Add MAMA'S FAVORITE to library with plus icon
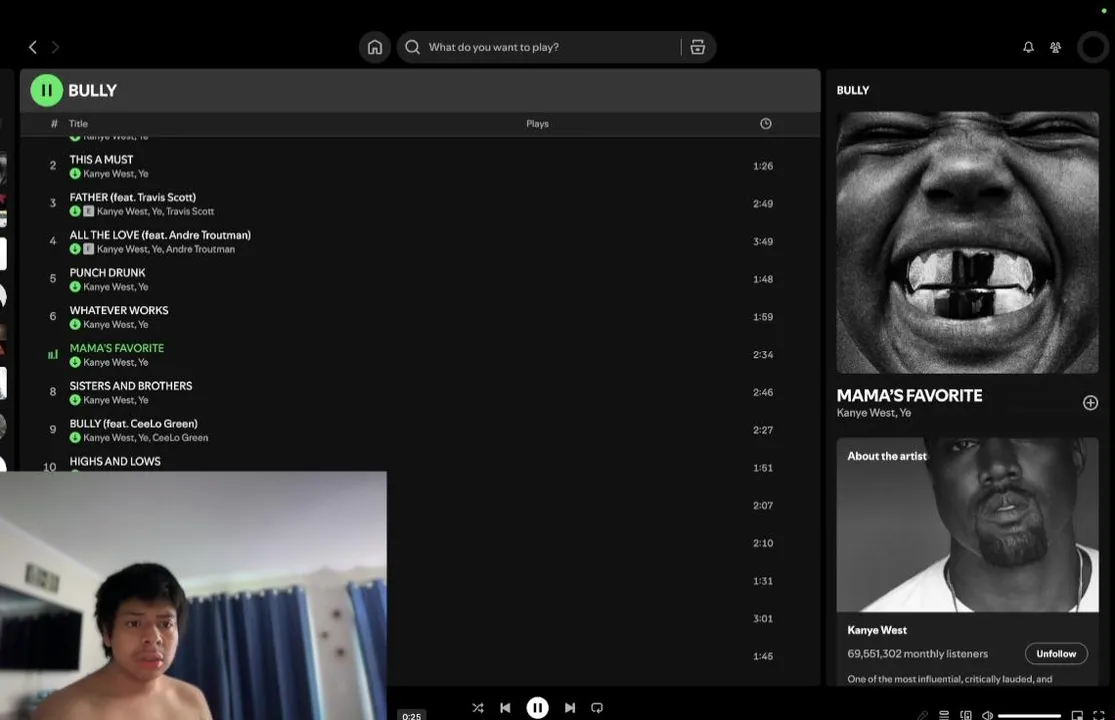Screen dimensions: 1115x720 pos(1090,403)
